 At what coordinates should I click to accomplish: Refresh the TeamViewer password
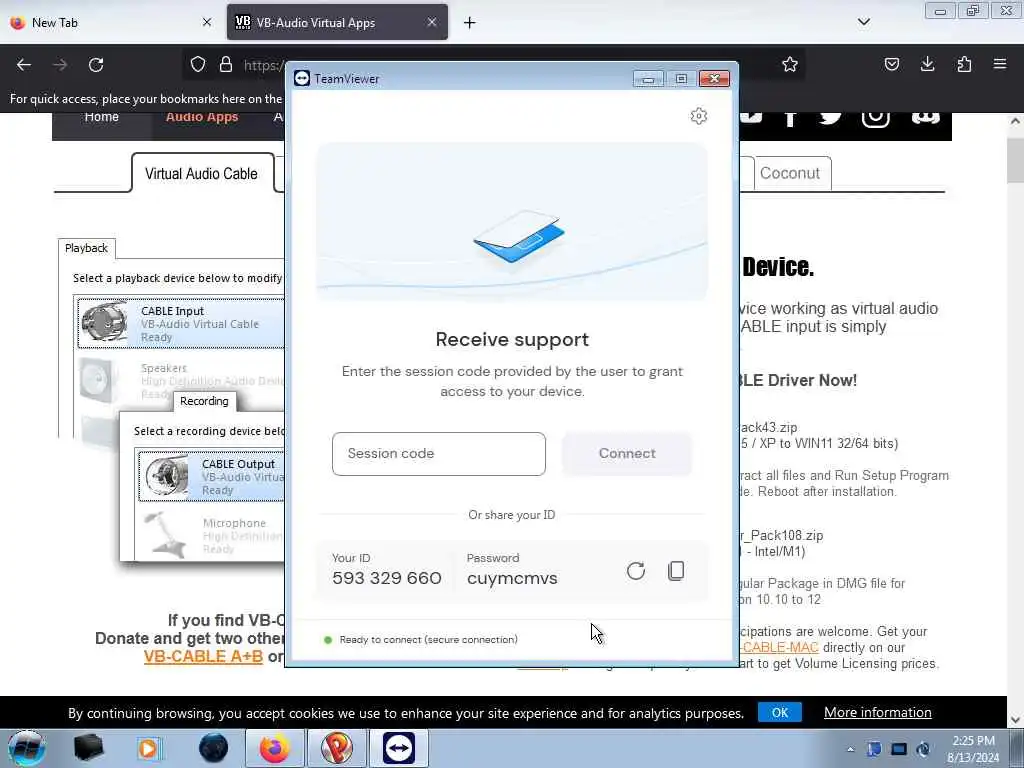coord(635,571)
